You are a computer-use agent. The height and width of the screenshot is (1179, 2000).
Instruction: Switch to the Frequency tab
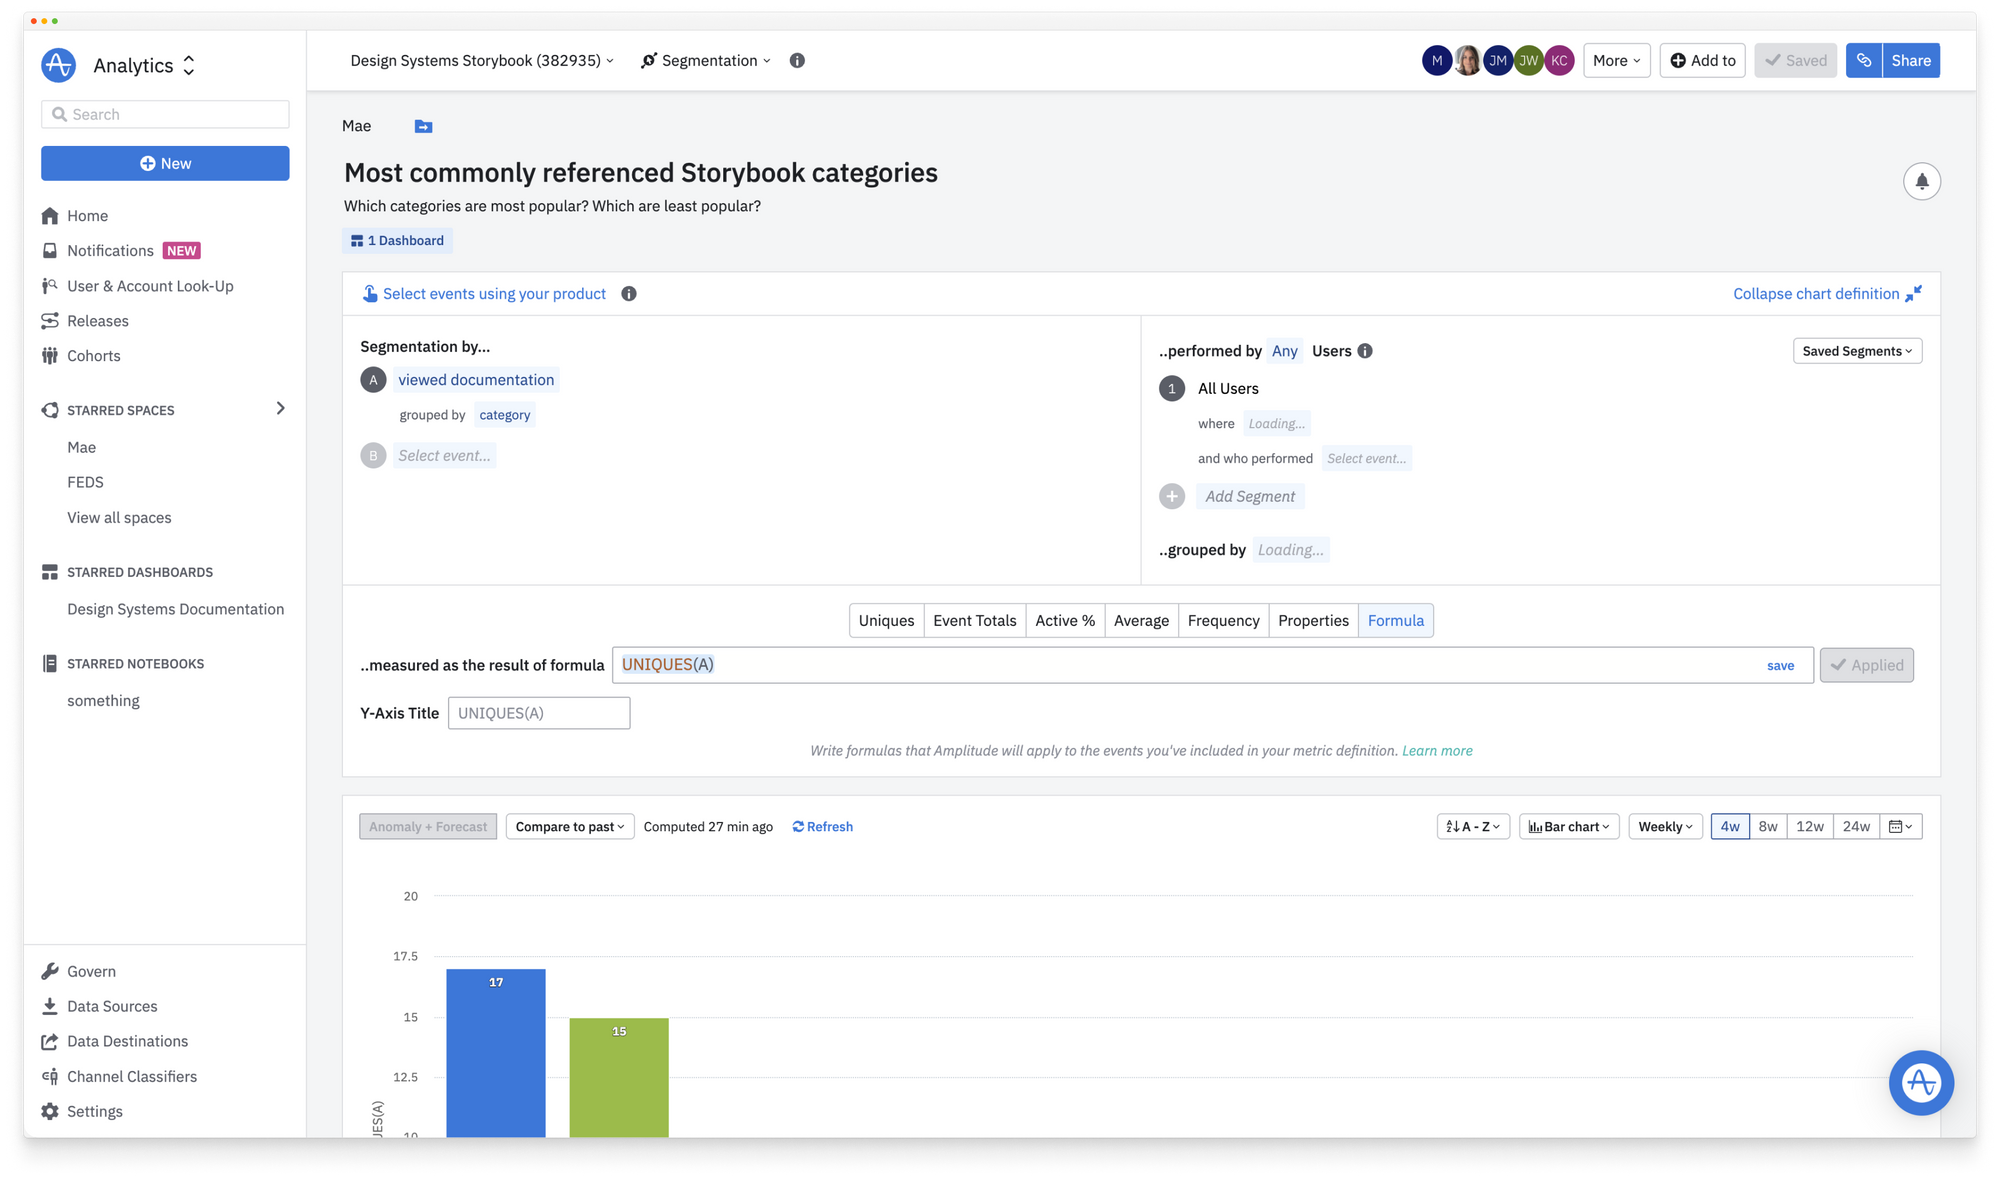point(1223,621)
